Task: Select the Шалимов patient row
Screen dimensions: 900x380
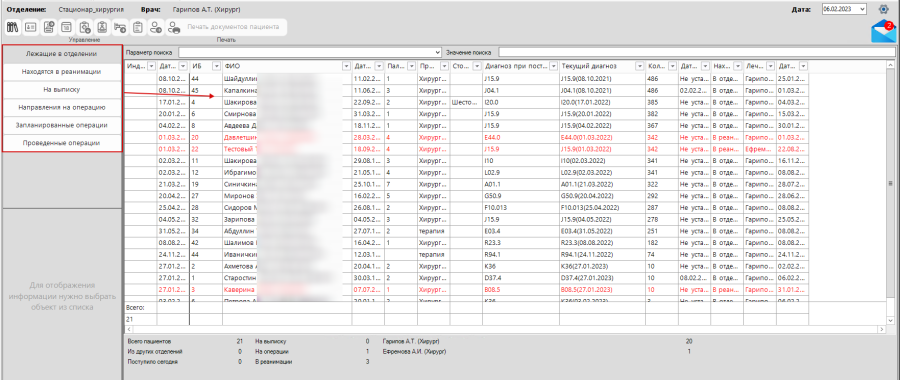Action: tap(466, 243)
